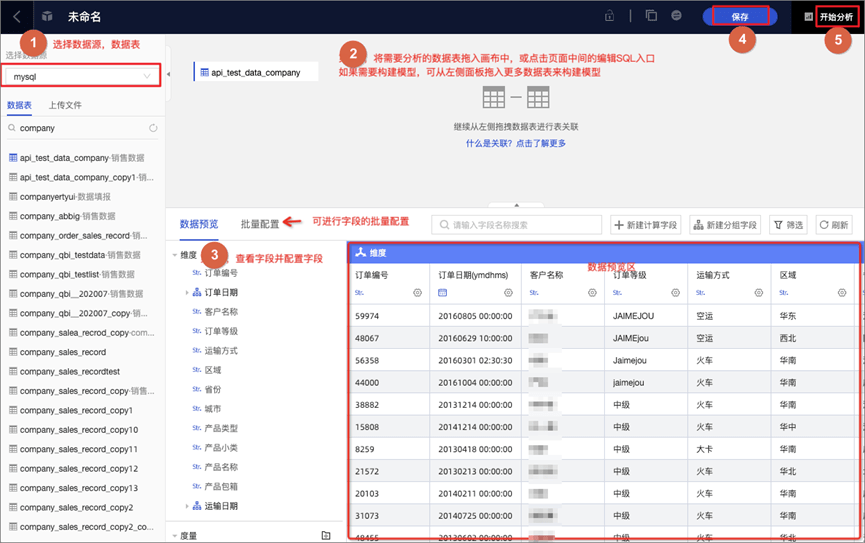865x543 pixels.
Task: Click the dataset title 未命名
Action: coord(84,17)
